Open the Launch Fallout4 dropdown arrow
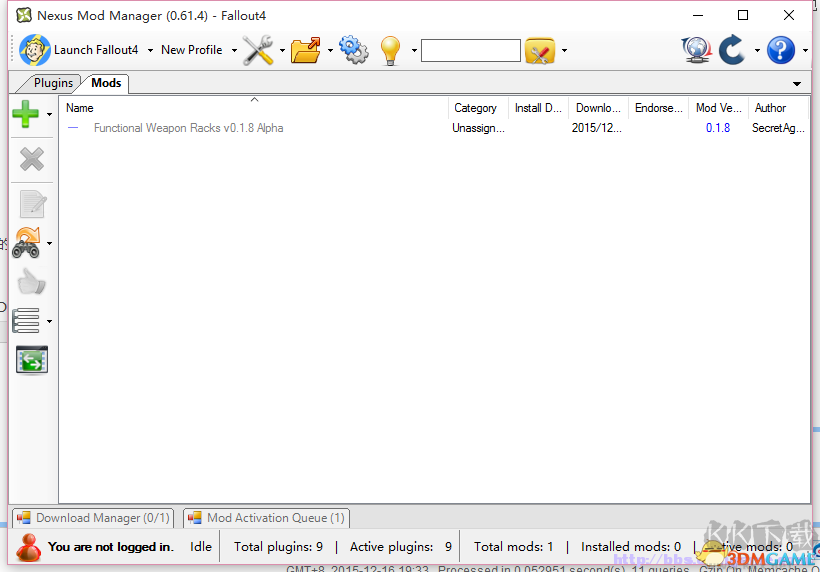The height and width of the screenshot is (572, 820). coord(150,51)
